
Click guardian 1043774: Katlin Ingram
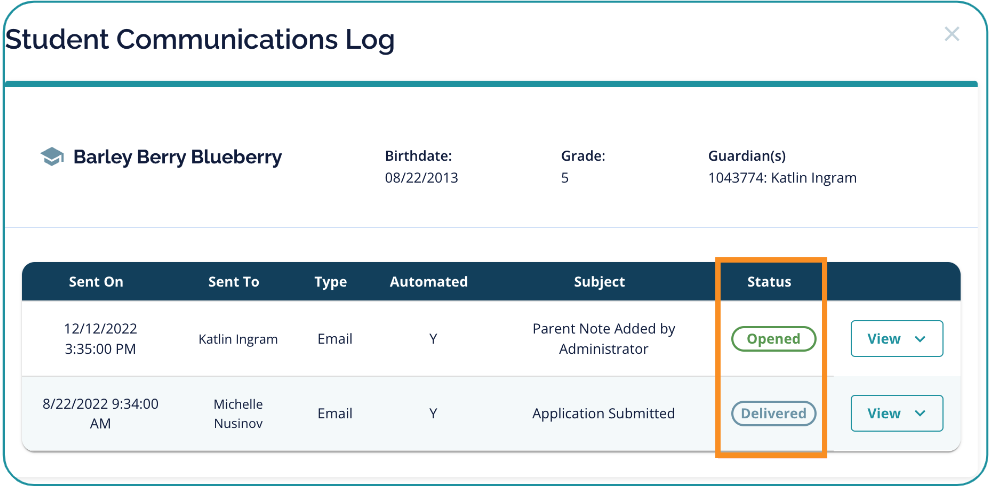(782, 178)
